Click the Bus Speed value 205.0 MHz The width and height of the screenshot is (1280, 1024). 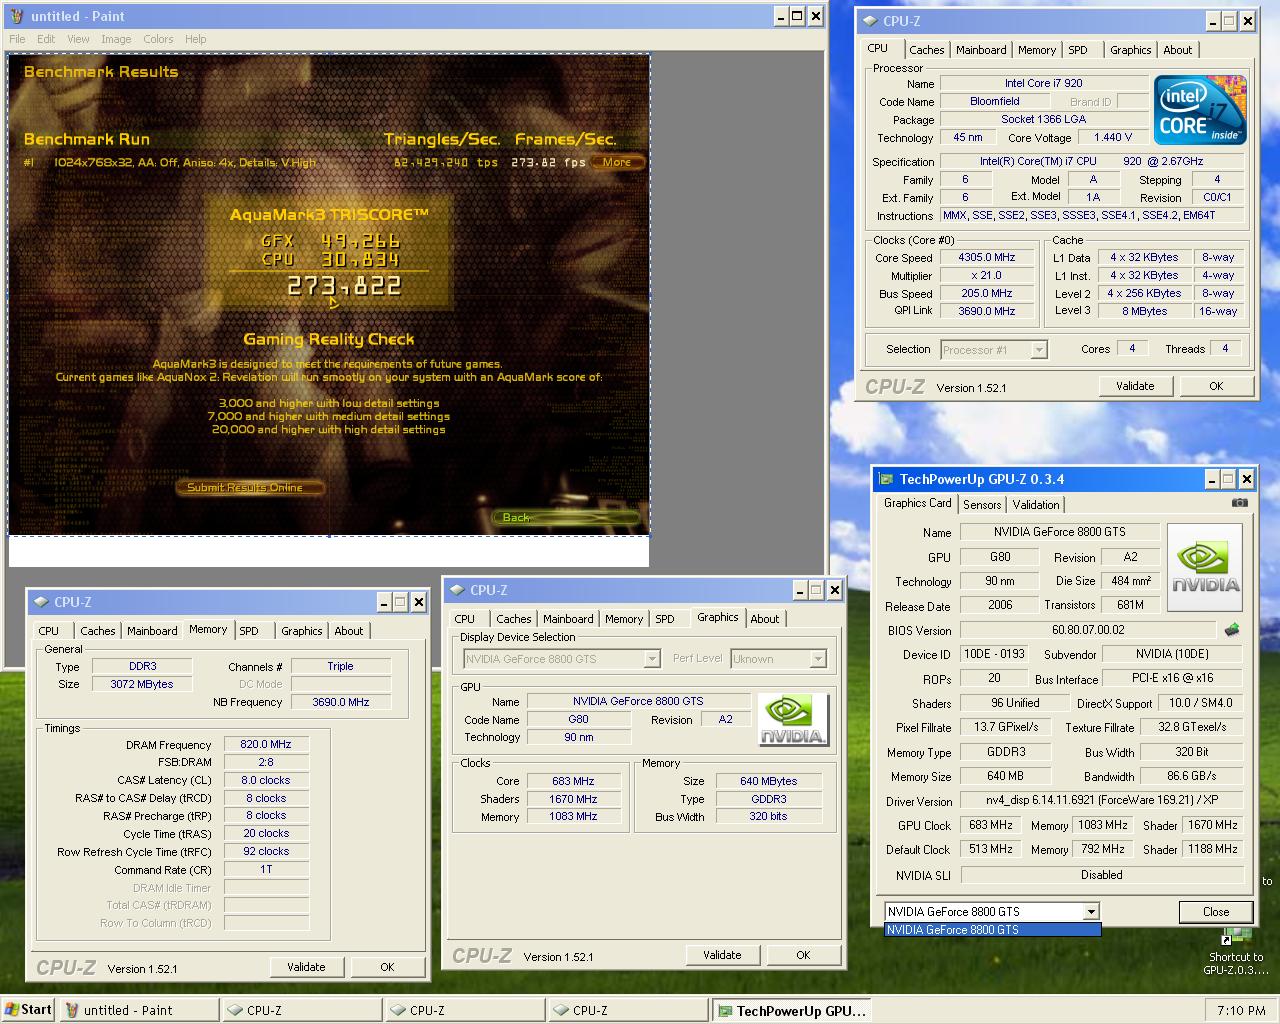pyautogui.click(x=987, y=294)
